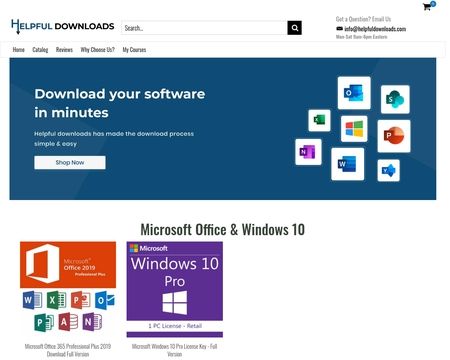Viewport: 450px width, 360px height.
Task: Click the Outlook icon on Office 2019 product
Action: point(105,300)
